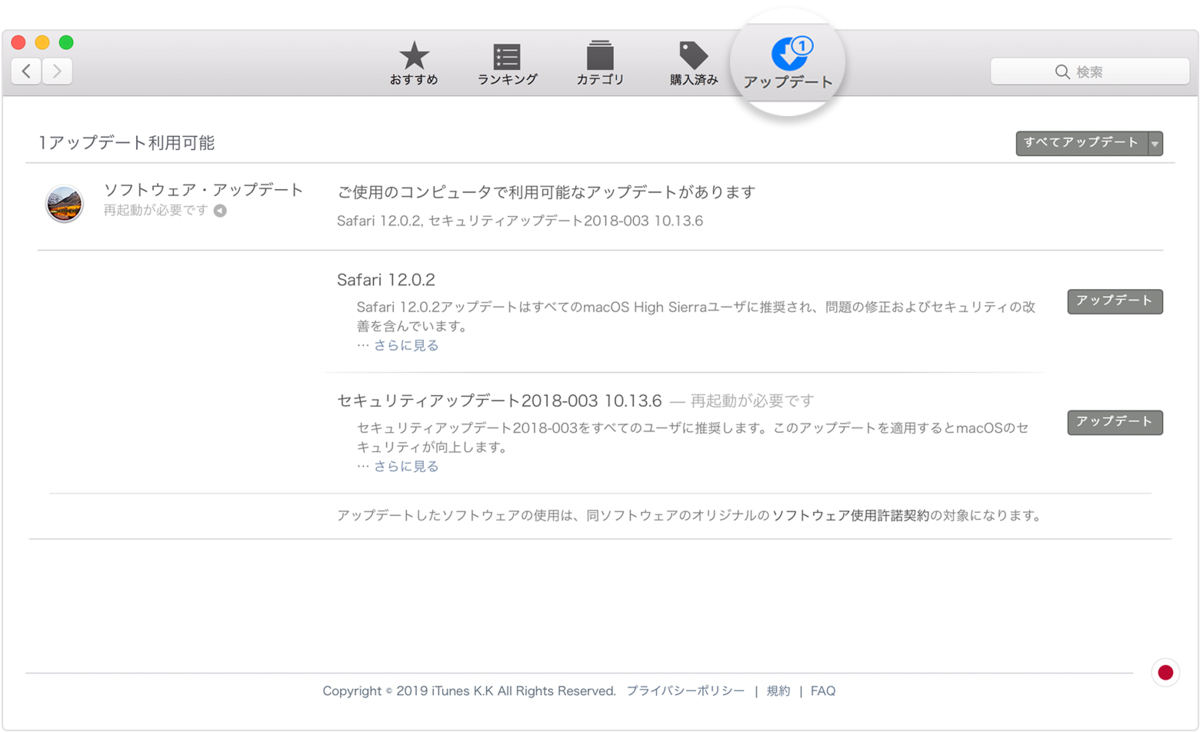The height and width of the screenshot is (732, 1200).
Task: Click the すべてアップデート button
Action: click(x=1082, y=143)
